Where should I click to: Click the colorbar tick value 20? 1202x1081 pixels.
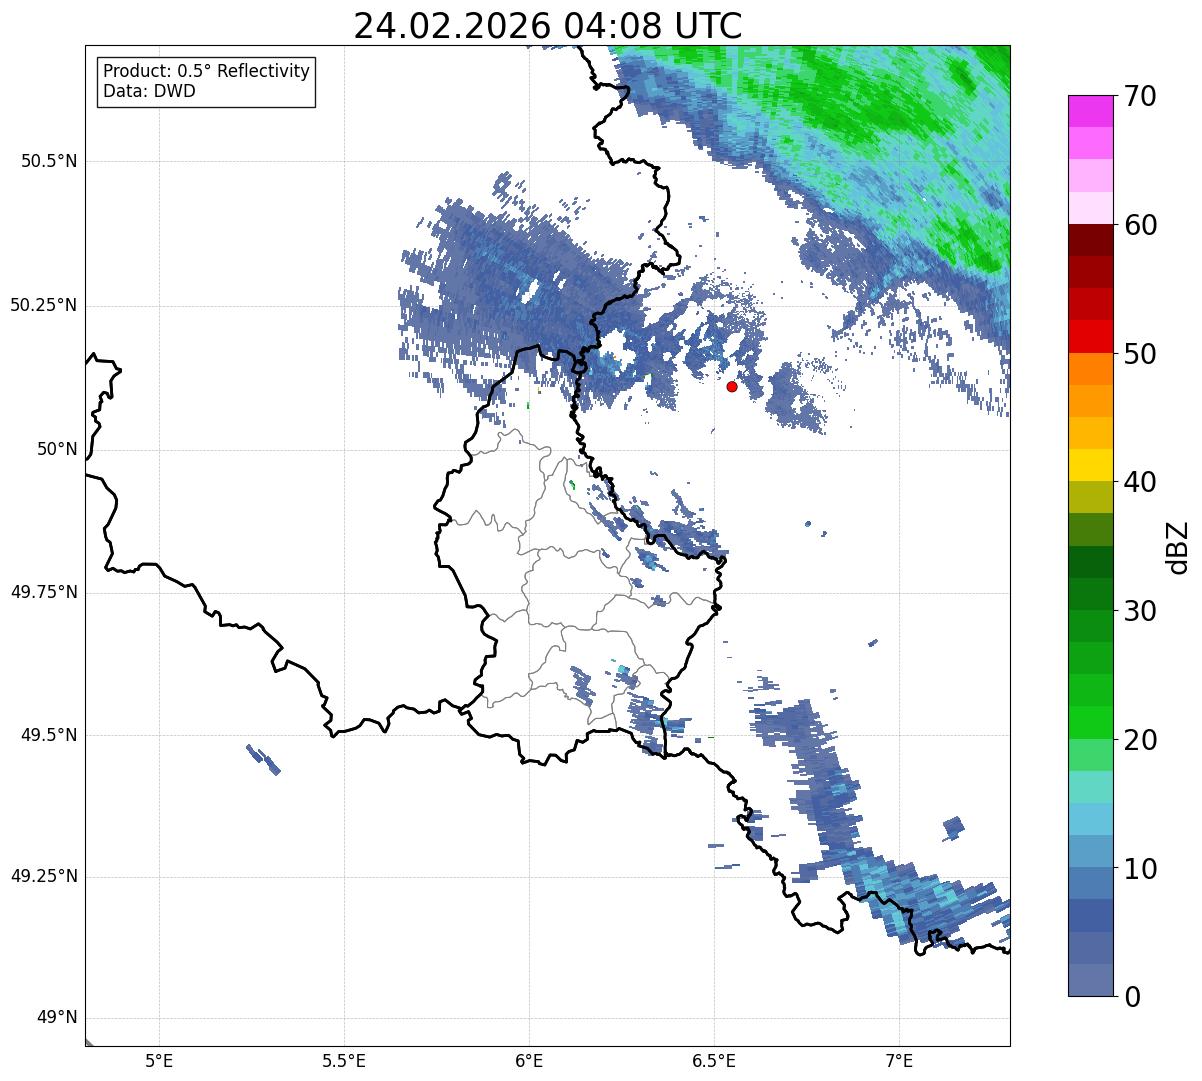(1141, 740)
